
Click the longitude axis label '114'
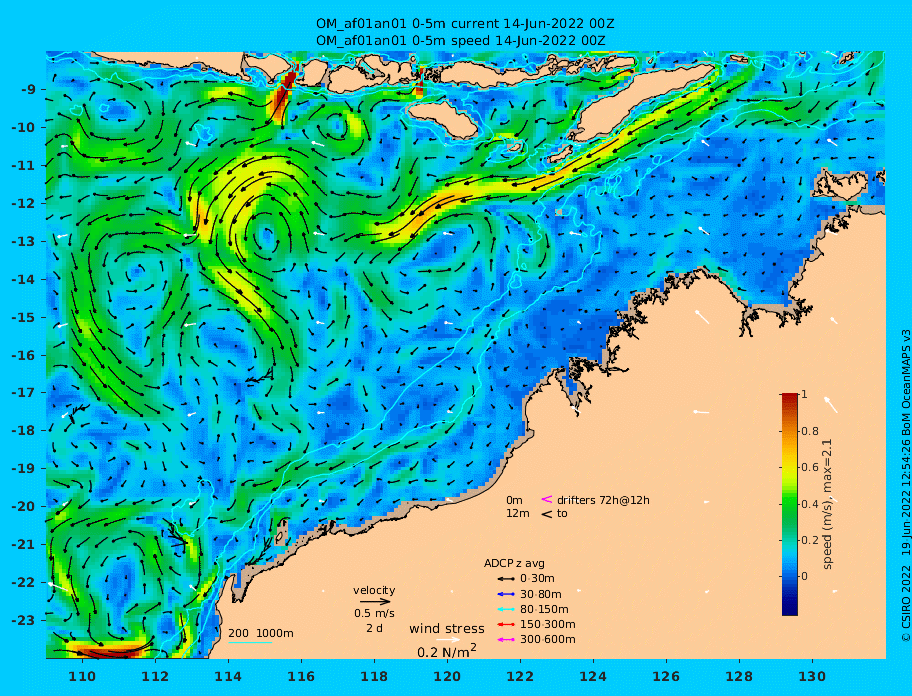coord(229,676)
